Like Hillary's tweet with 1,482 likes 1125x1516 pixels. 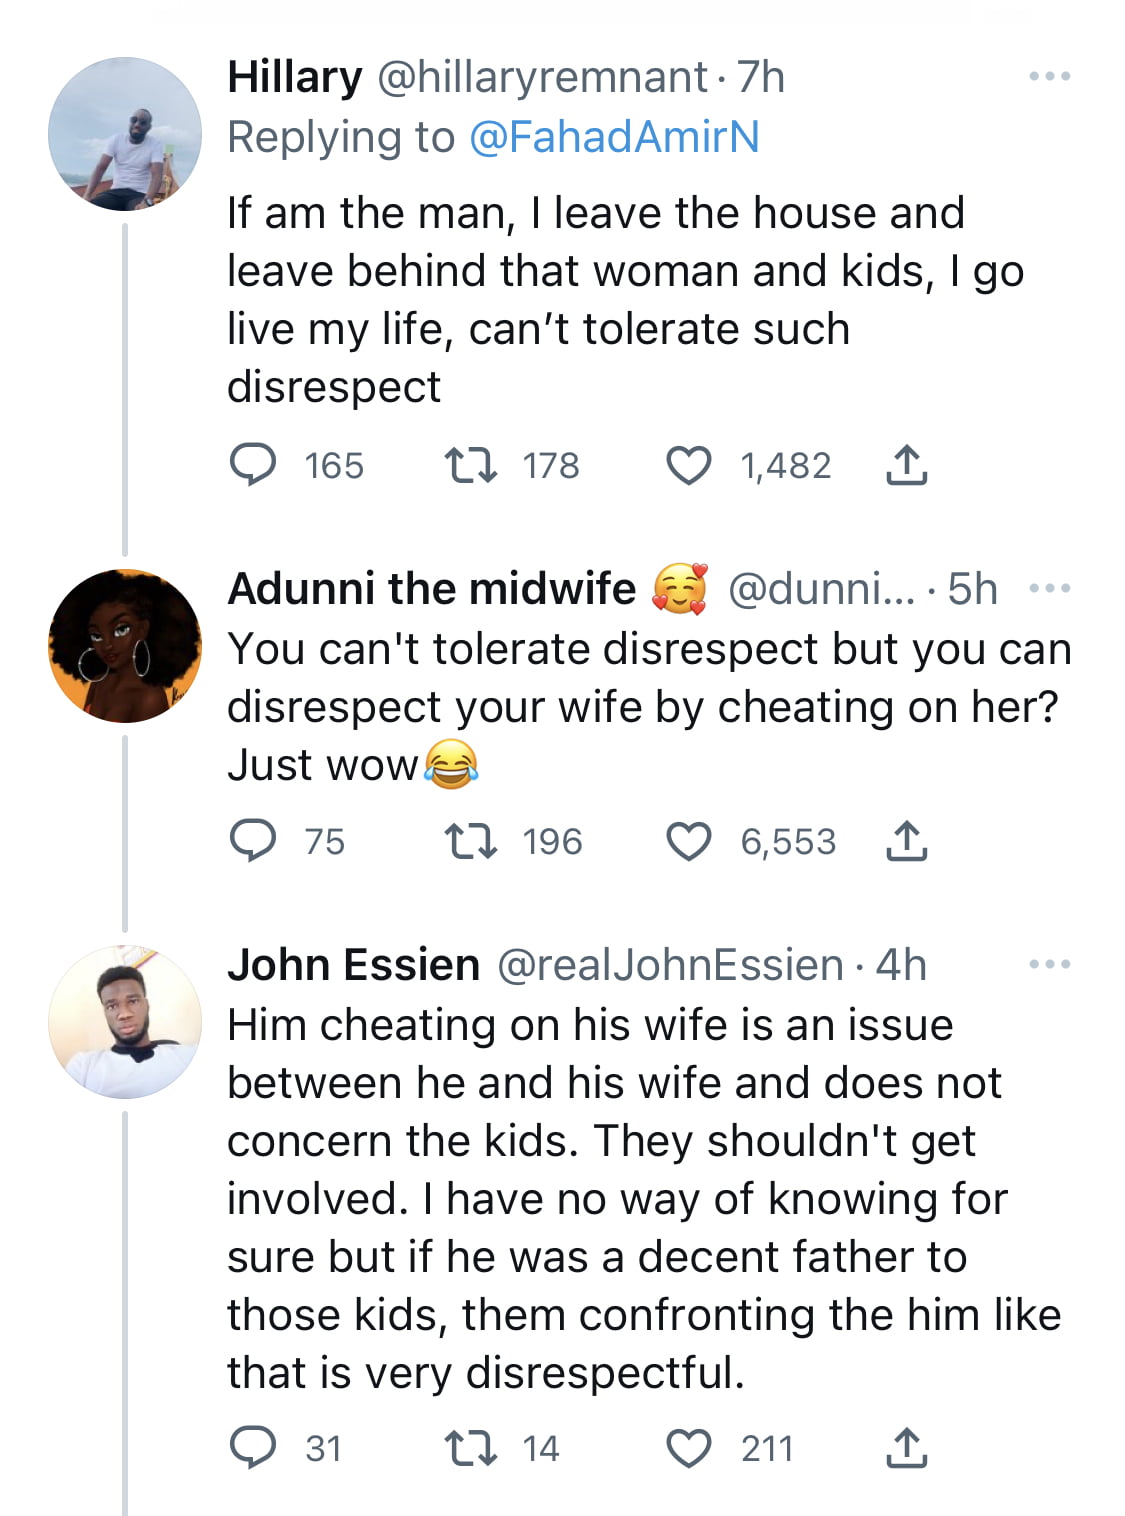(x=689, y=465)
